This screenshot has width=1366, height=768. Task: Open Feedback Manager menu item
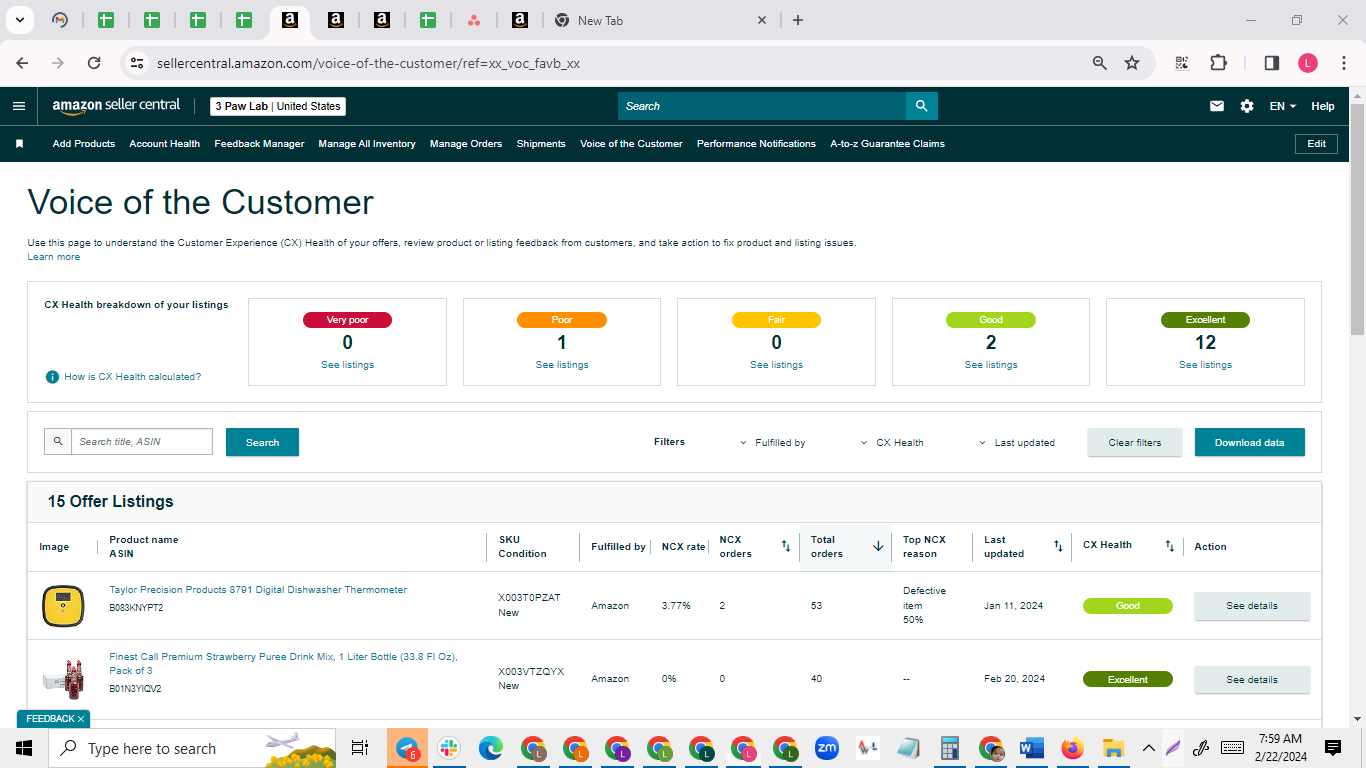click(259, 144)
